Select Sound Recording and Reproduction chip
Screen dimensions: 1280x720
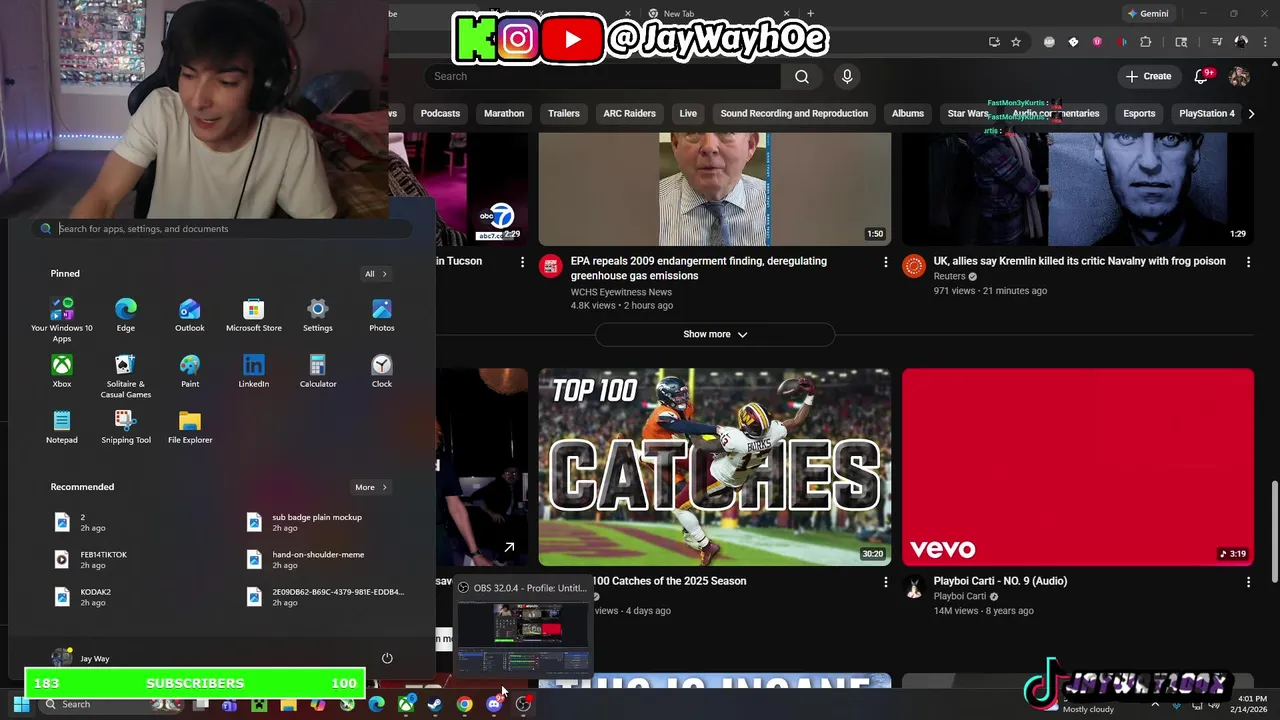coord(794,113)
